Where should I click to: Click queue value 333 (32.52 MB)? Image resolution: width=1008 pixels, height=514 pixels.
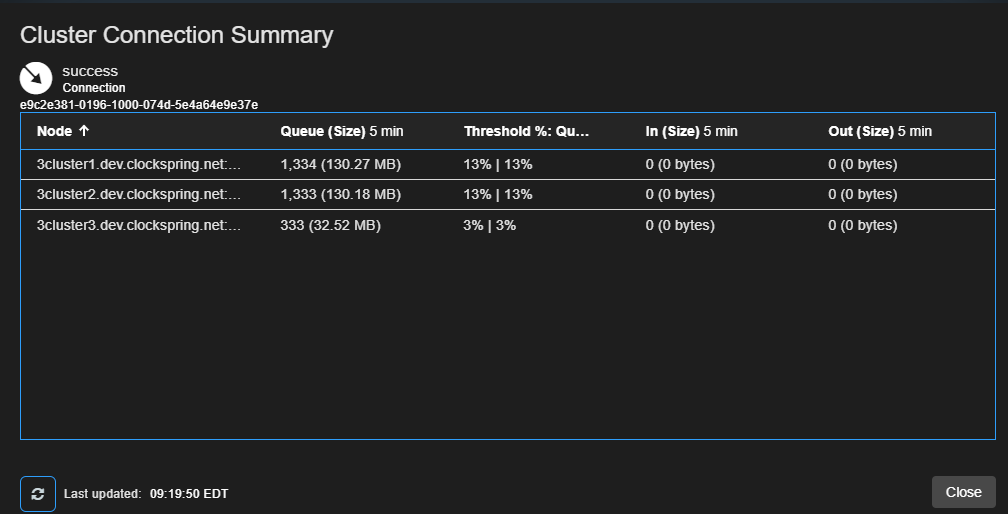tap(330, 226)
